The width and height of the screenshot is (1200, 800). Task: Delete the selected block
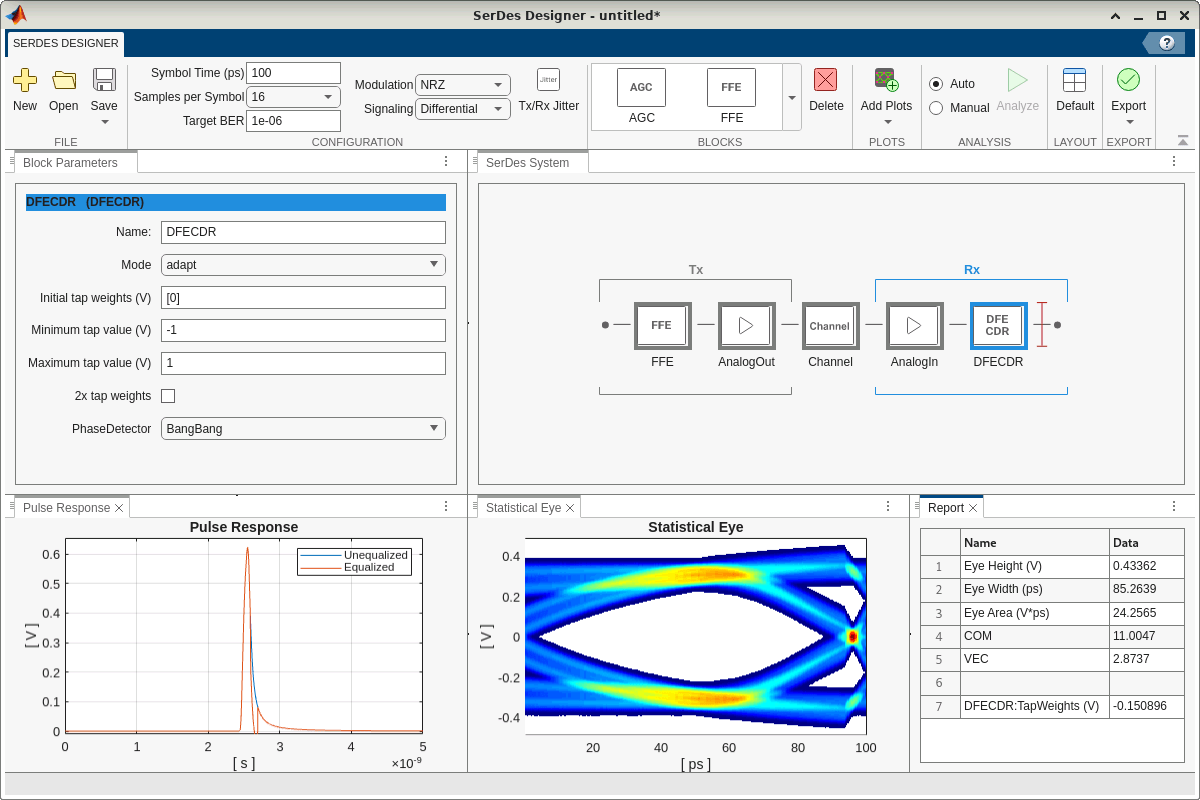tap(825, 81)
